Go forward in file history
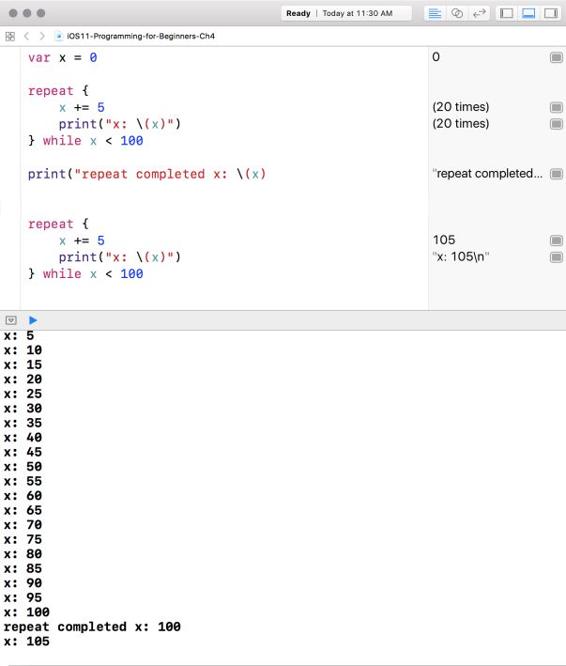This screenshot has width=566, height=666. [42, 37]
